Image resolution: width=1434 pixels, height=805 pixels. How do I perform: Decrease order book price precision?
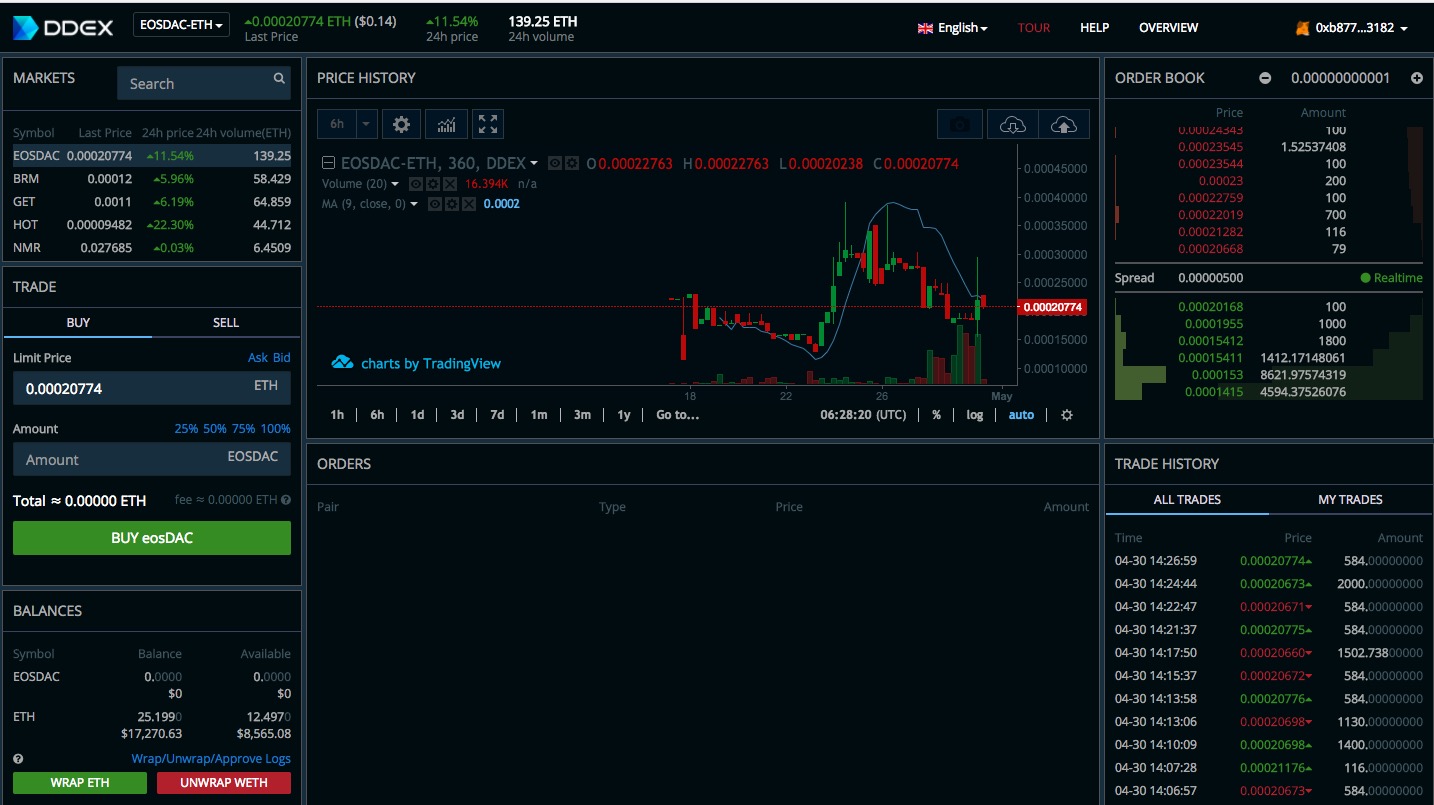[x=1265, y=78]
